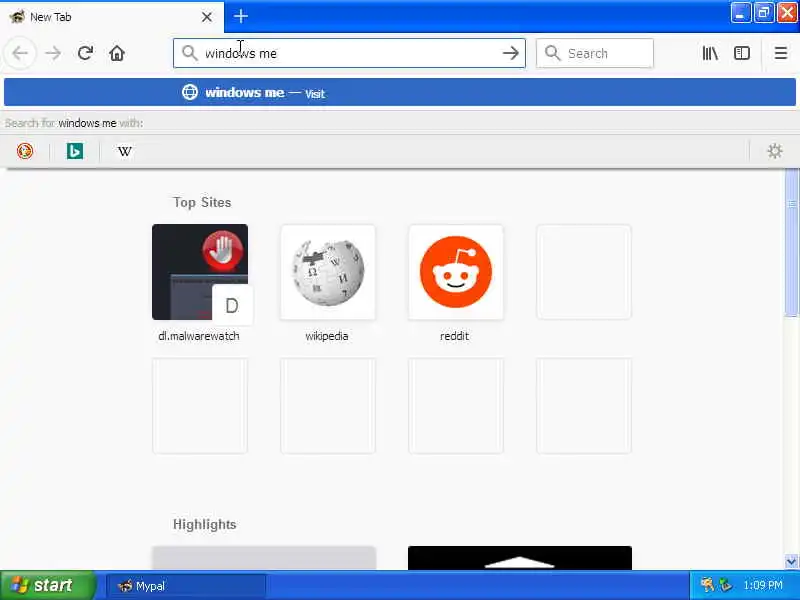
Task: Choose the 'windows me — Visit' suggestion
Action: [x=400, y=92]
